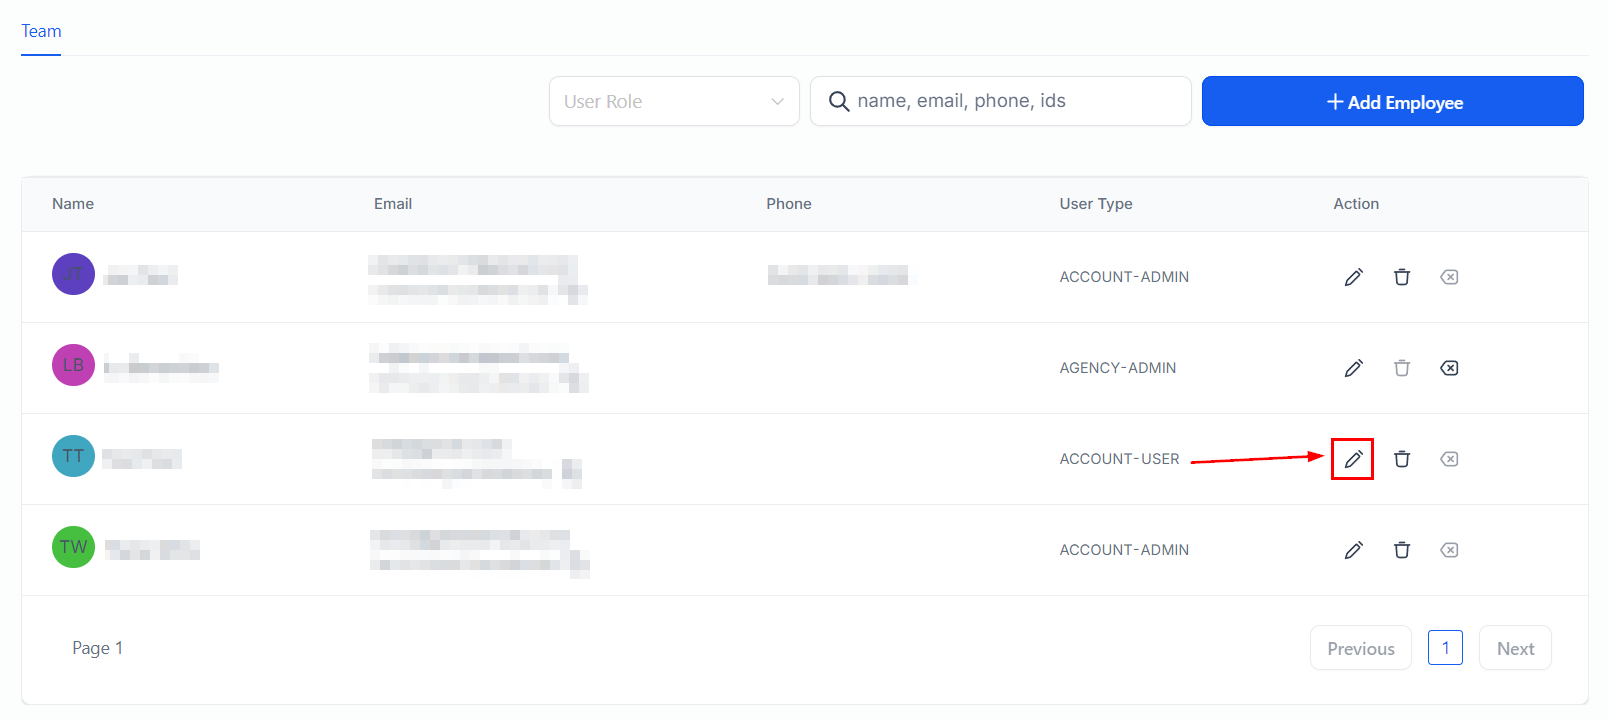Edit the LB agency-admin with the pencil icon
Screen dimensions: 1608x721
1353,368
